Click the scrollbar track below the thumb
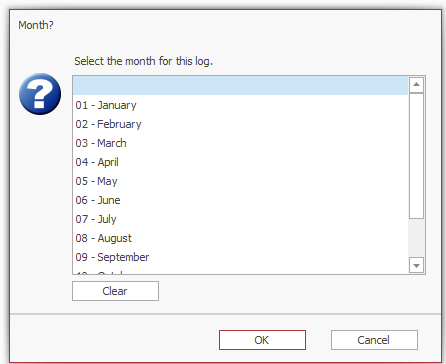Image resolution: width=446 pixels, height=364 pixels. (x=416, y=238)
